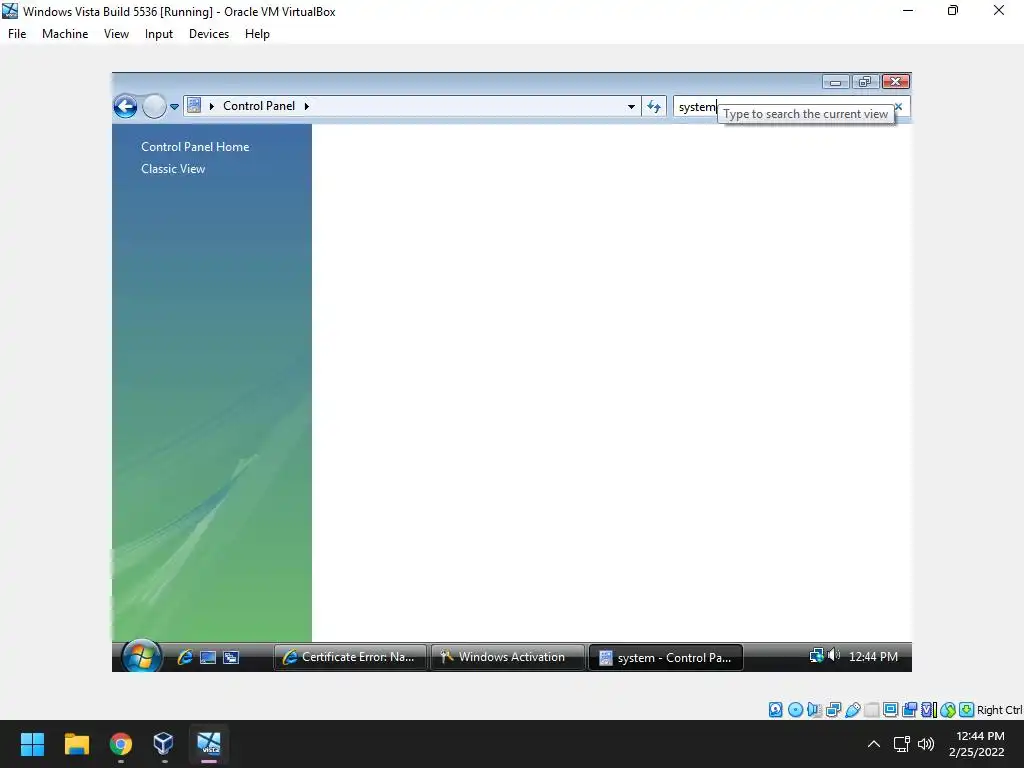Click the VirtualBox window title bar icon

tap(10, 11)
